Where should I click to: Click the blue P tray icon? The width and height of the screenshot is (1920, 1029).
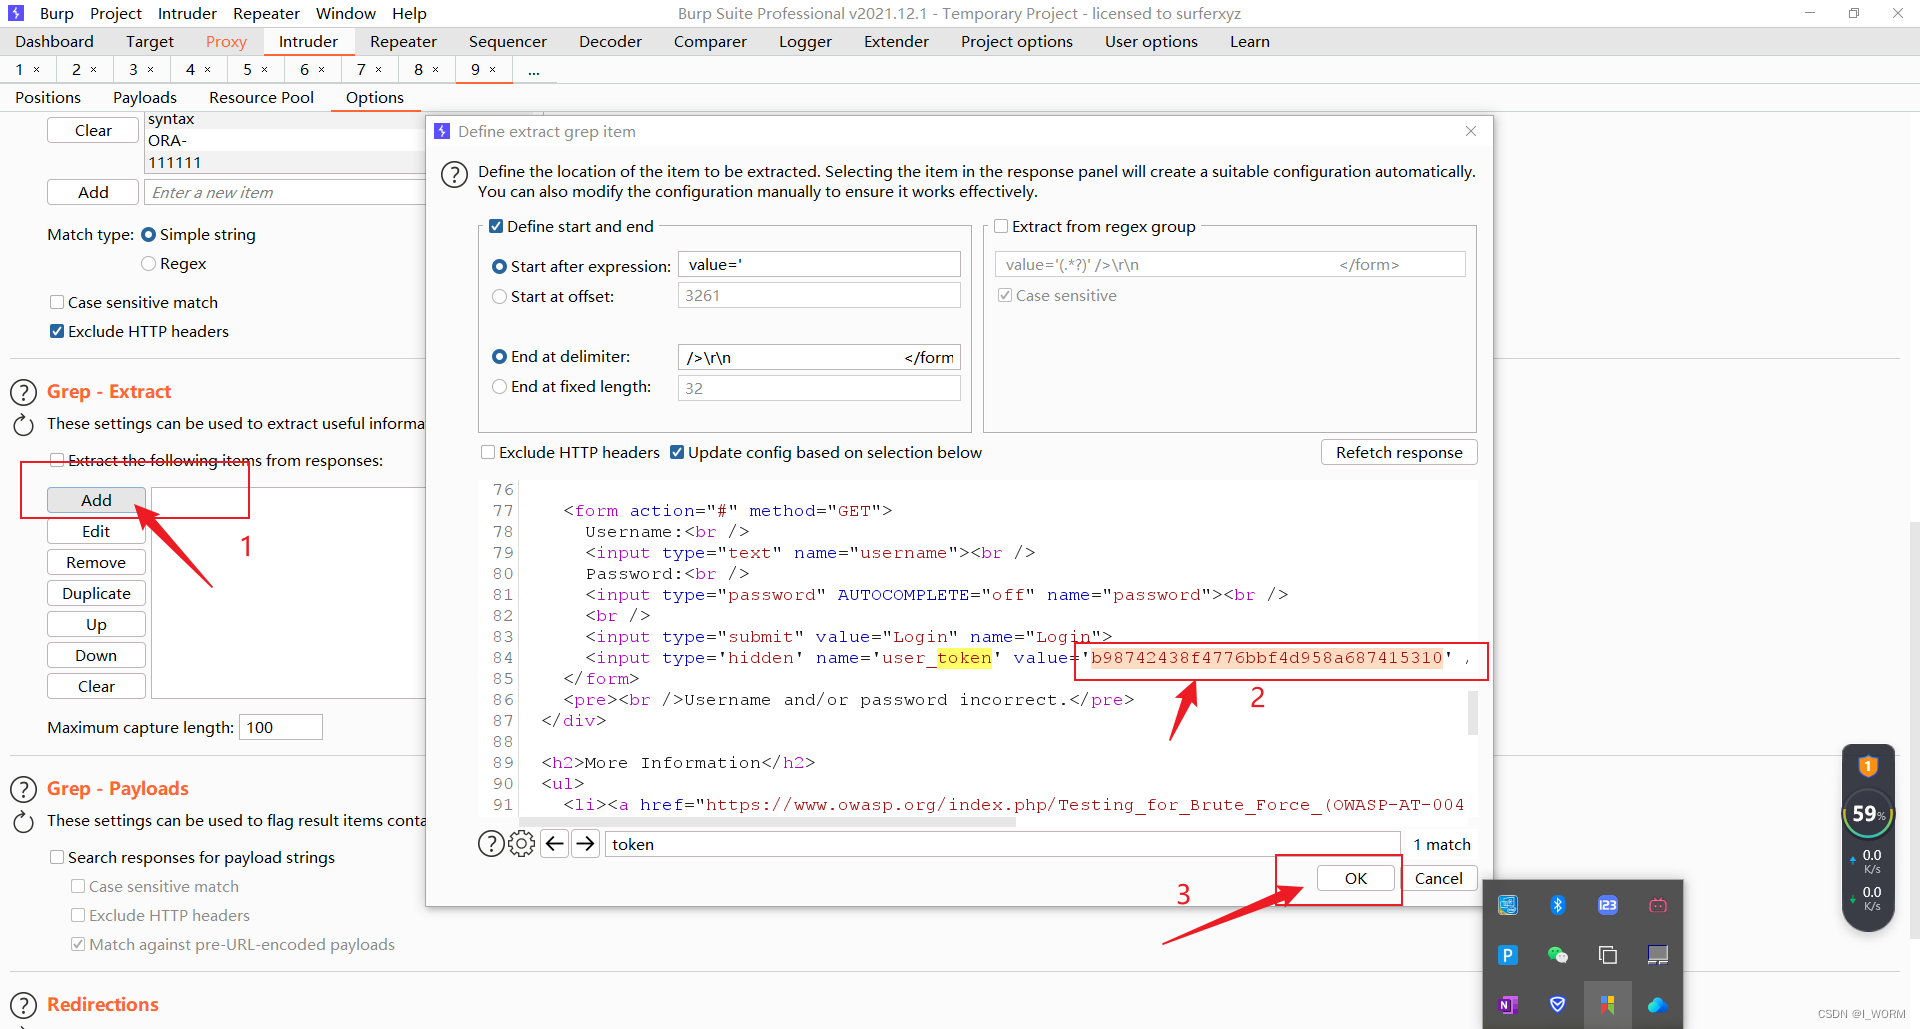1508,955
